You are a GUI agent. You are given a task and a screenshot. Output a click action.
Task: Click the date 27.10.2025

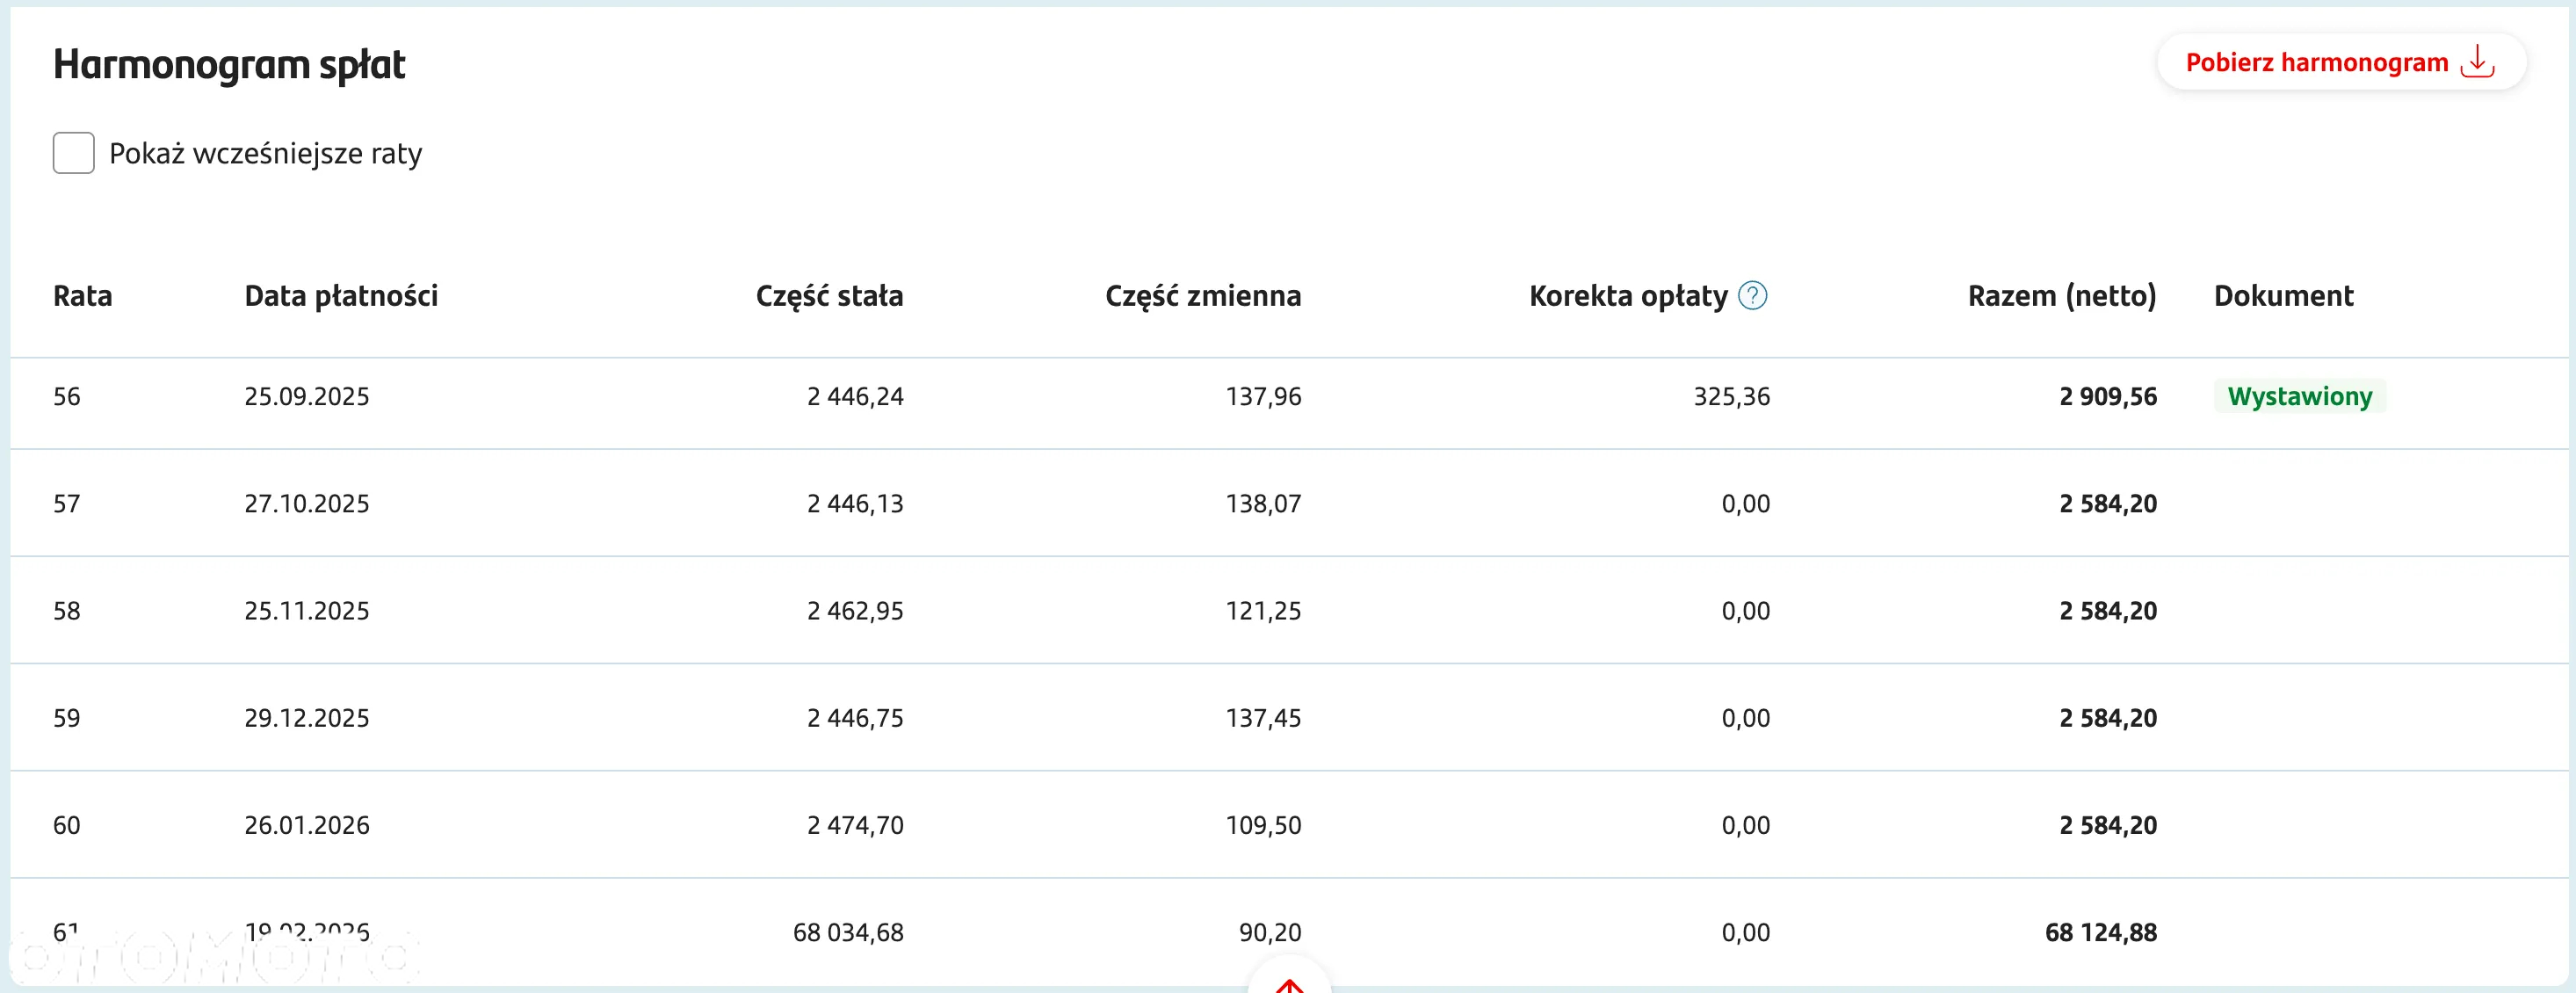307,503
